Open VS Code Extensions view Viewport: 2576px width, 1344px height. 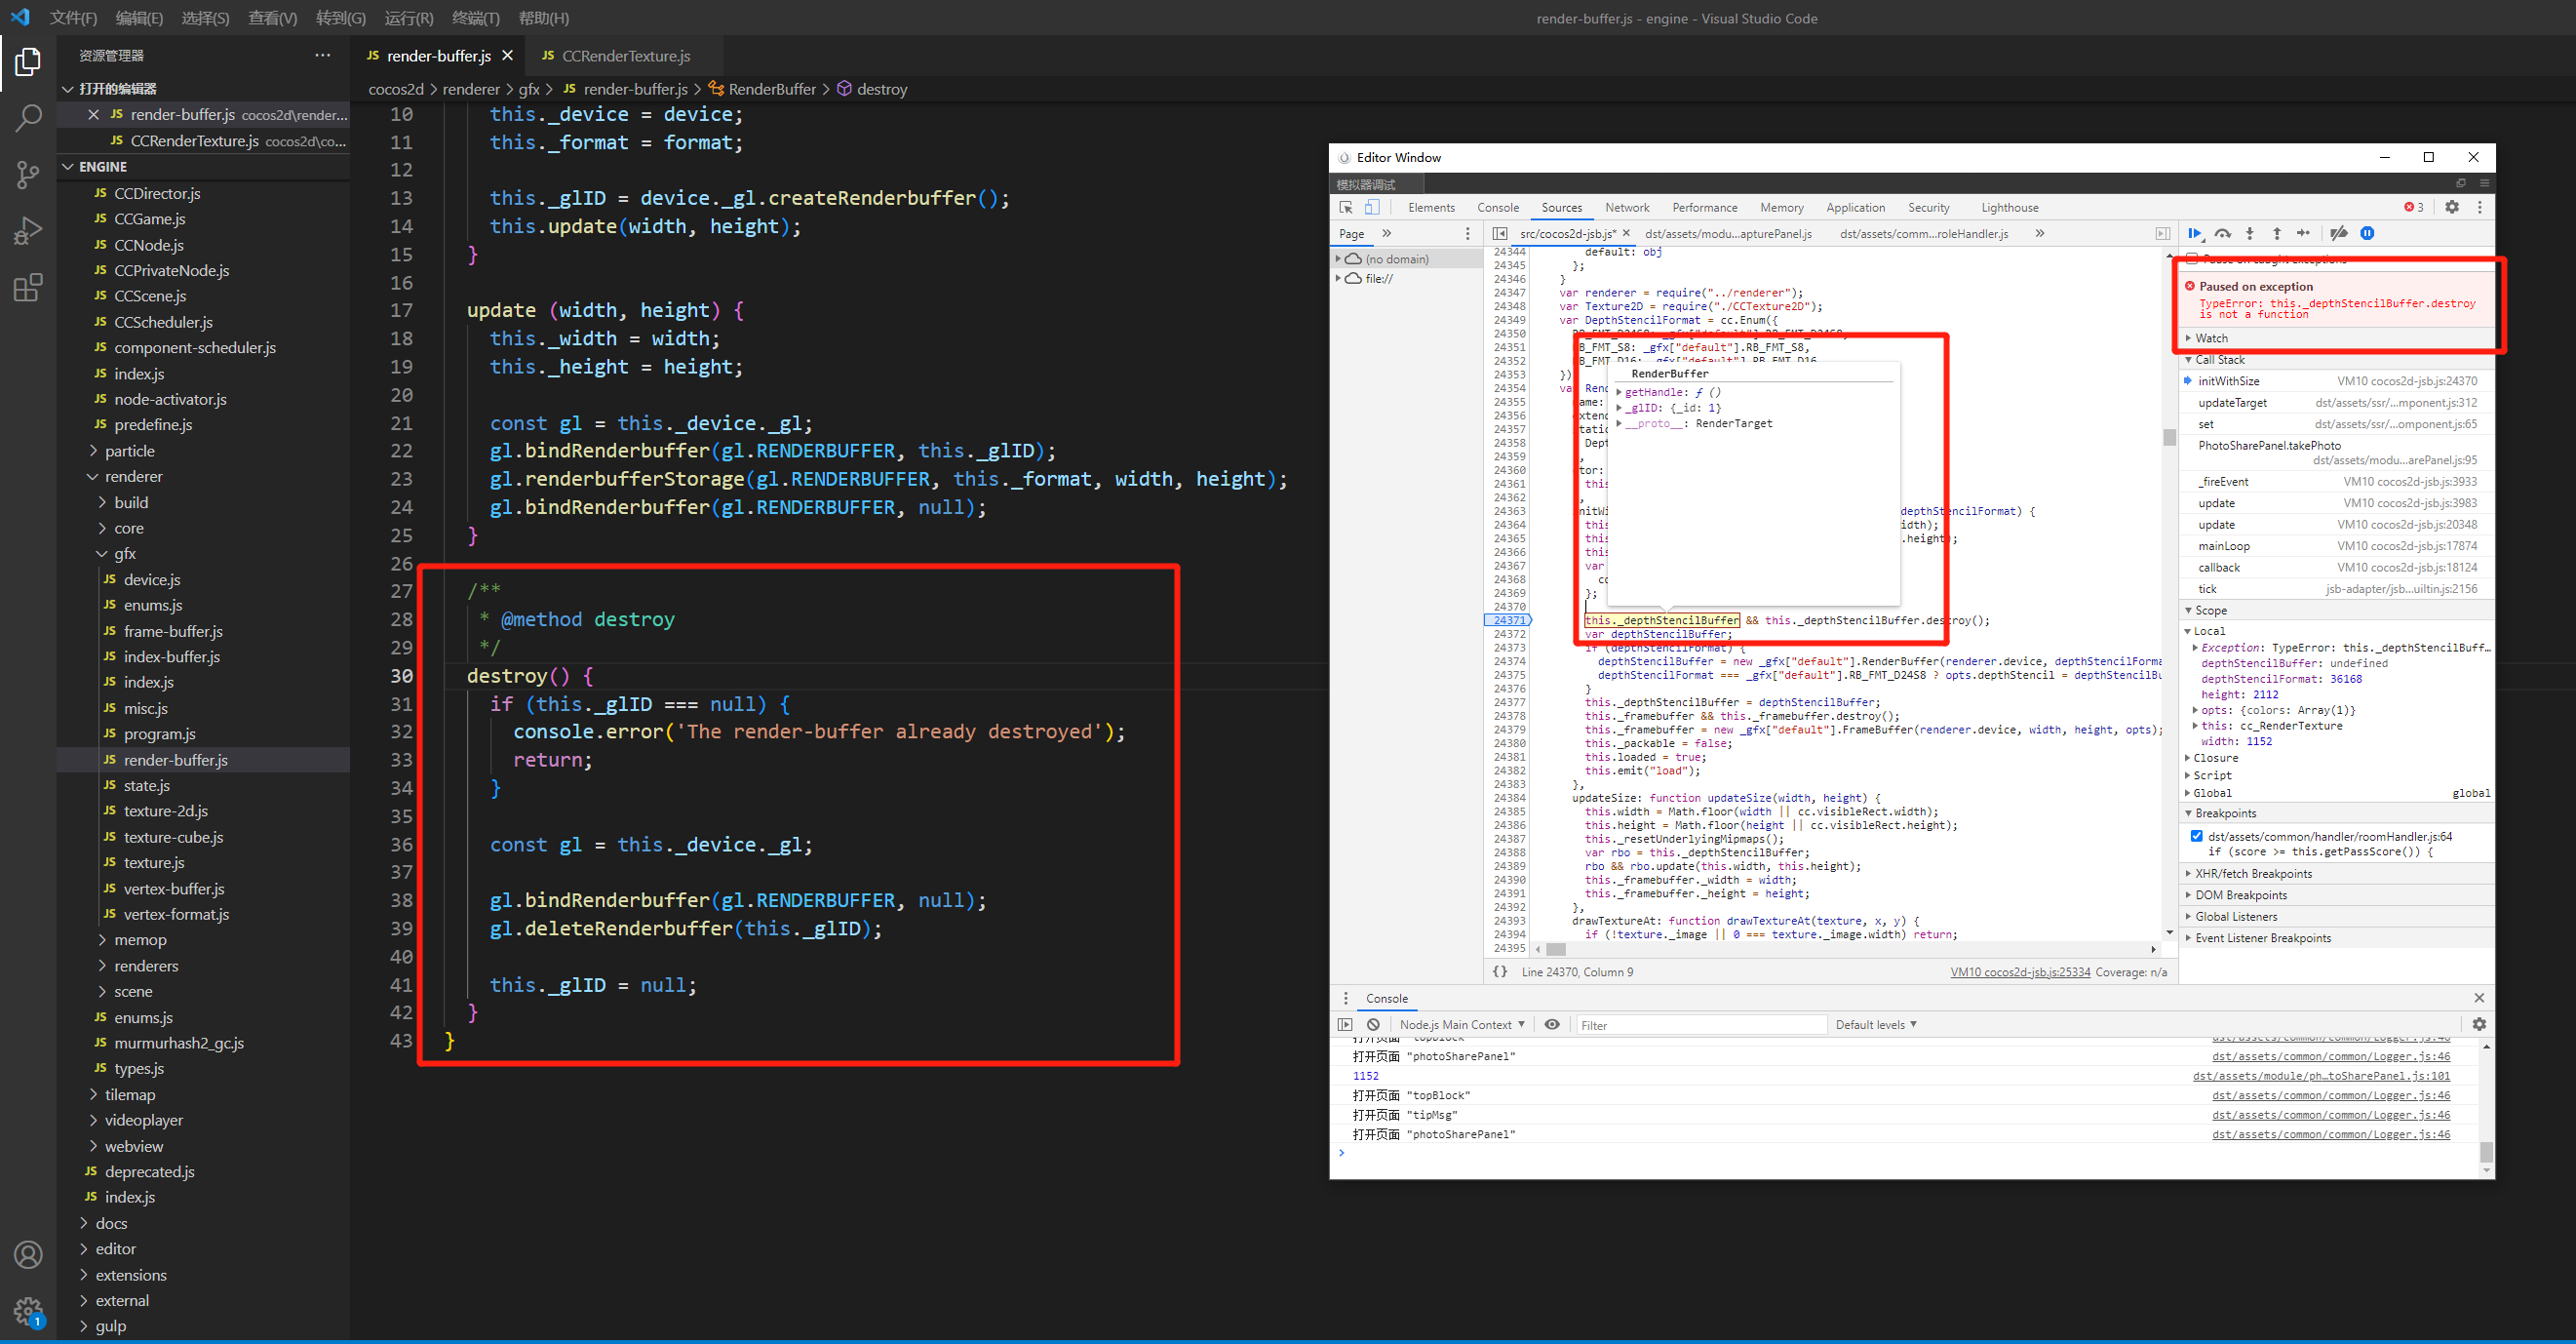coord(28,288)
